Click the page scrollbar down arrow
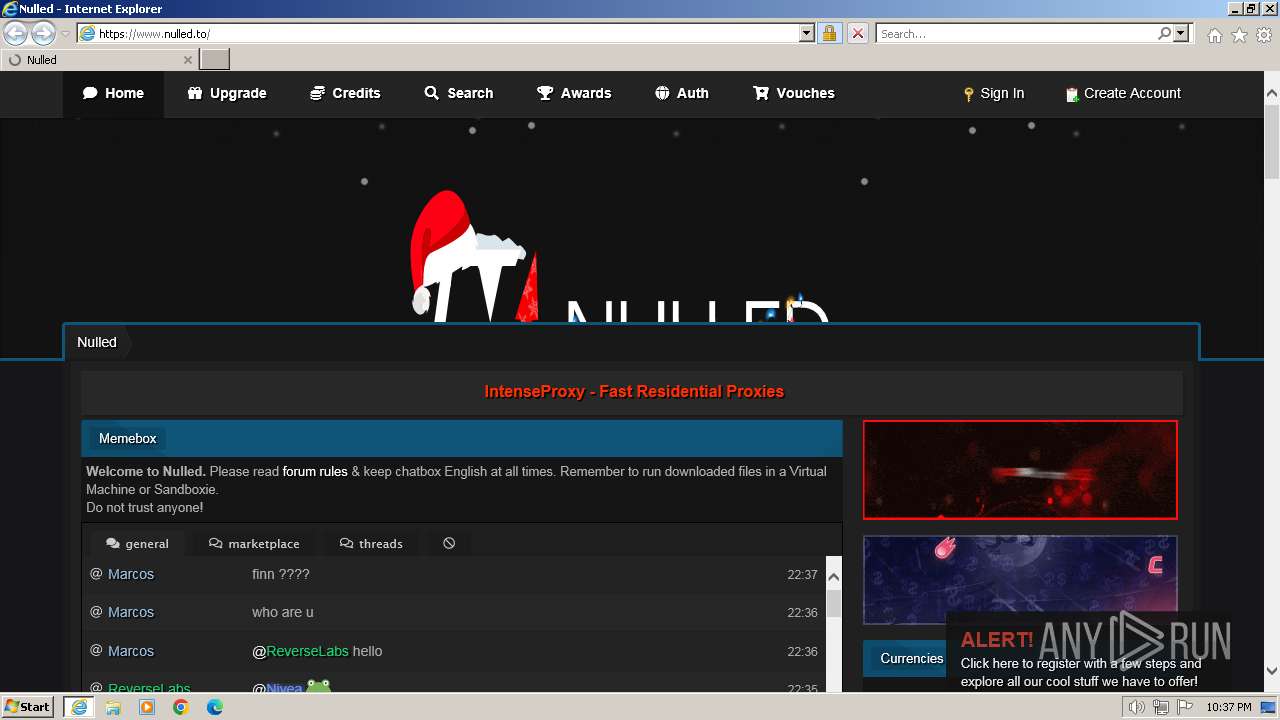Viewport: 1280px width, 720px height. click(1272, 671)
